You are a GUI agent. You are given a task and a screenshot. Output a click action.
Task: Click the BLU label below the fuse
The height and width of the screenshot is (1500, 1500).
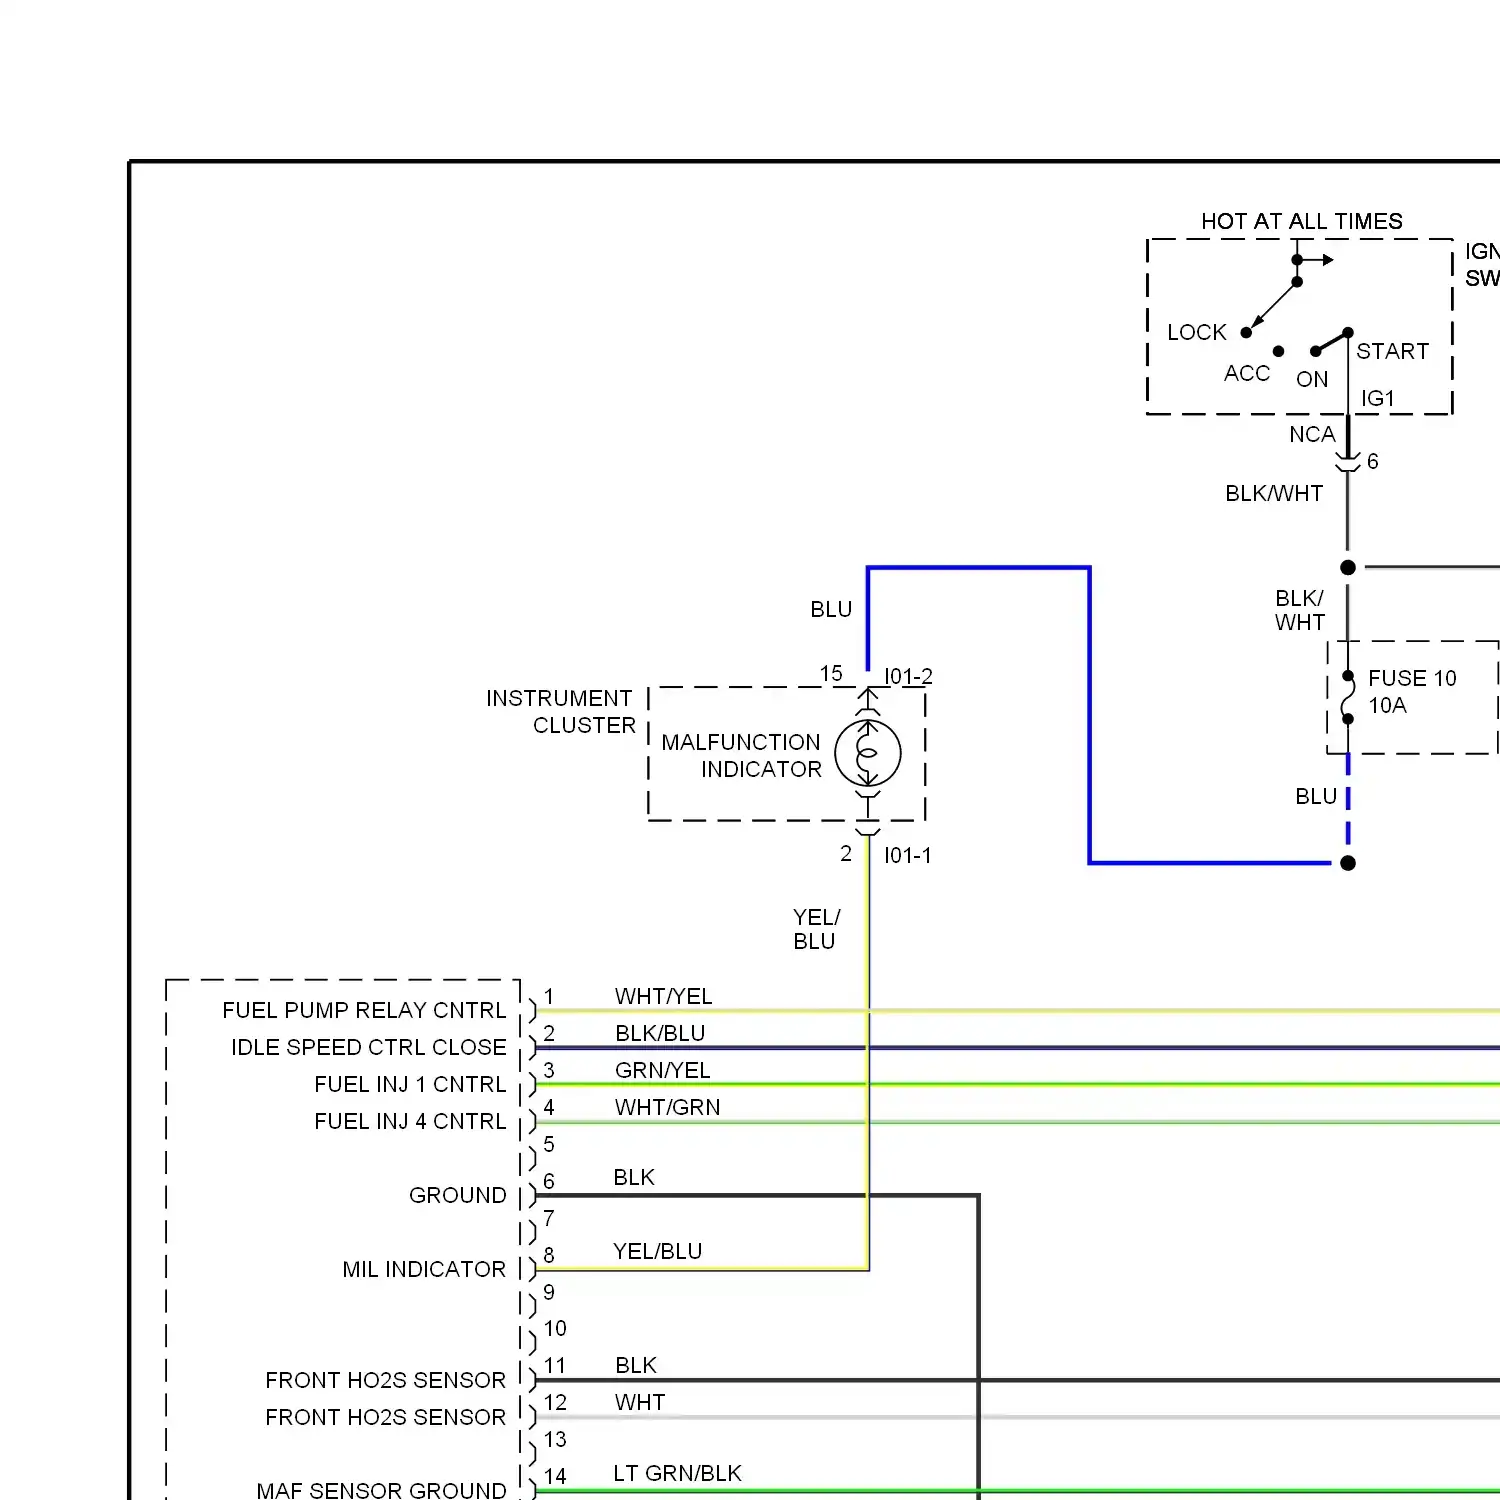(1316, 796)
